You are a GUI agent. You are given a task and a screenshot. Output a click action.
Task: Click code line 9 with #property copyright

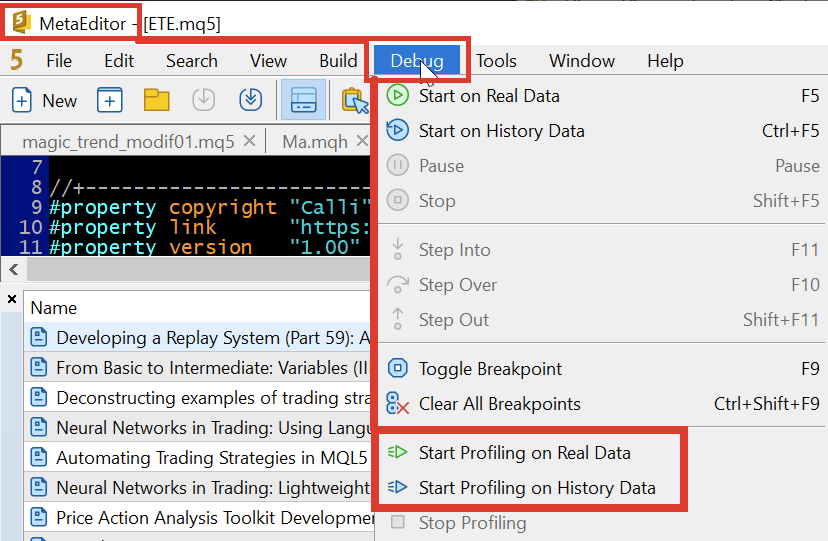coord(210,207)
